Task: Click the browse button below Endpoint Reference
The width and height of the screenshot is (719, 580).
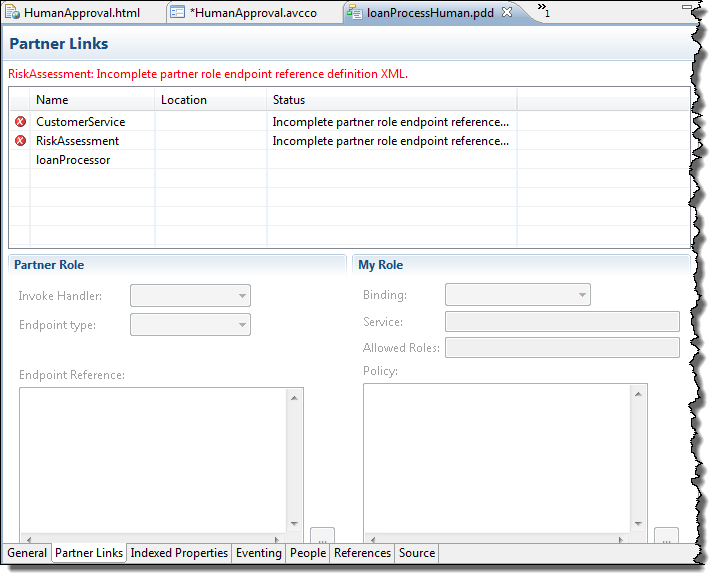Action: [322, 538]
